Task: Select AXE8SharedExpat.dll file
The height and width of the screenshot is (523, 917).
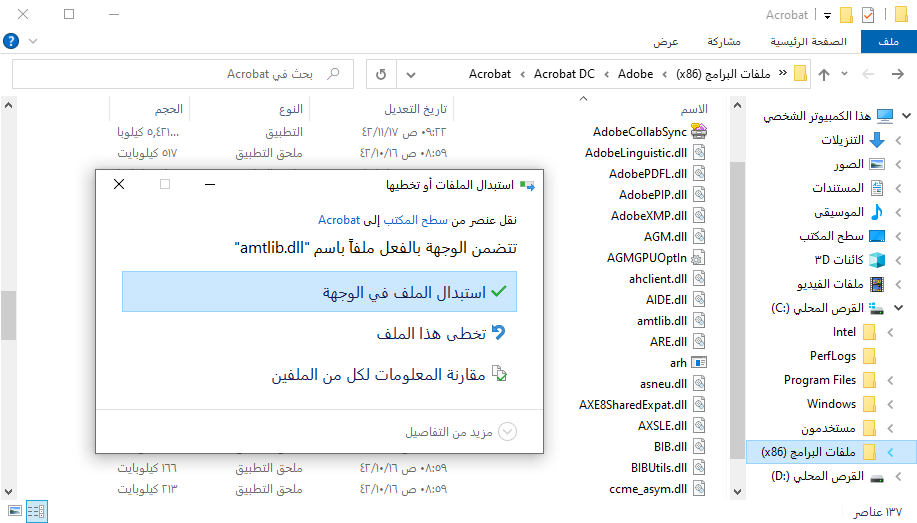Action: [x=633, y=405]
